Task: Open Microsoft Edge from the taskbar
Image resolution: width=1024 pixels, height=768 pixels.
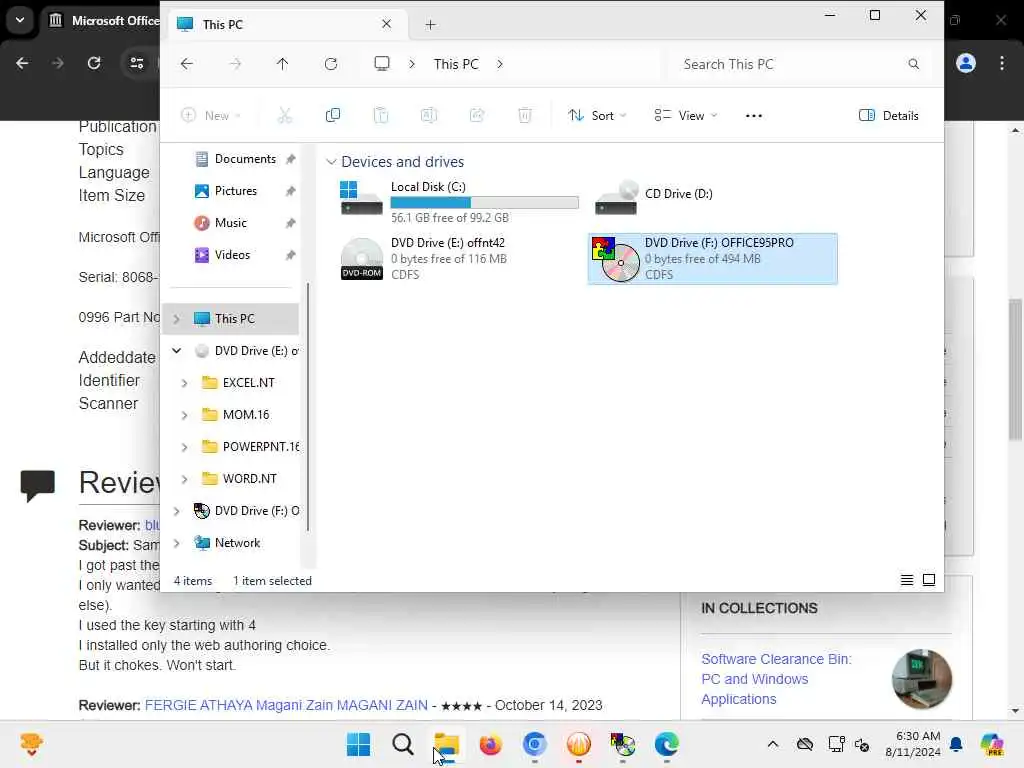Action: tap(667, 744)
